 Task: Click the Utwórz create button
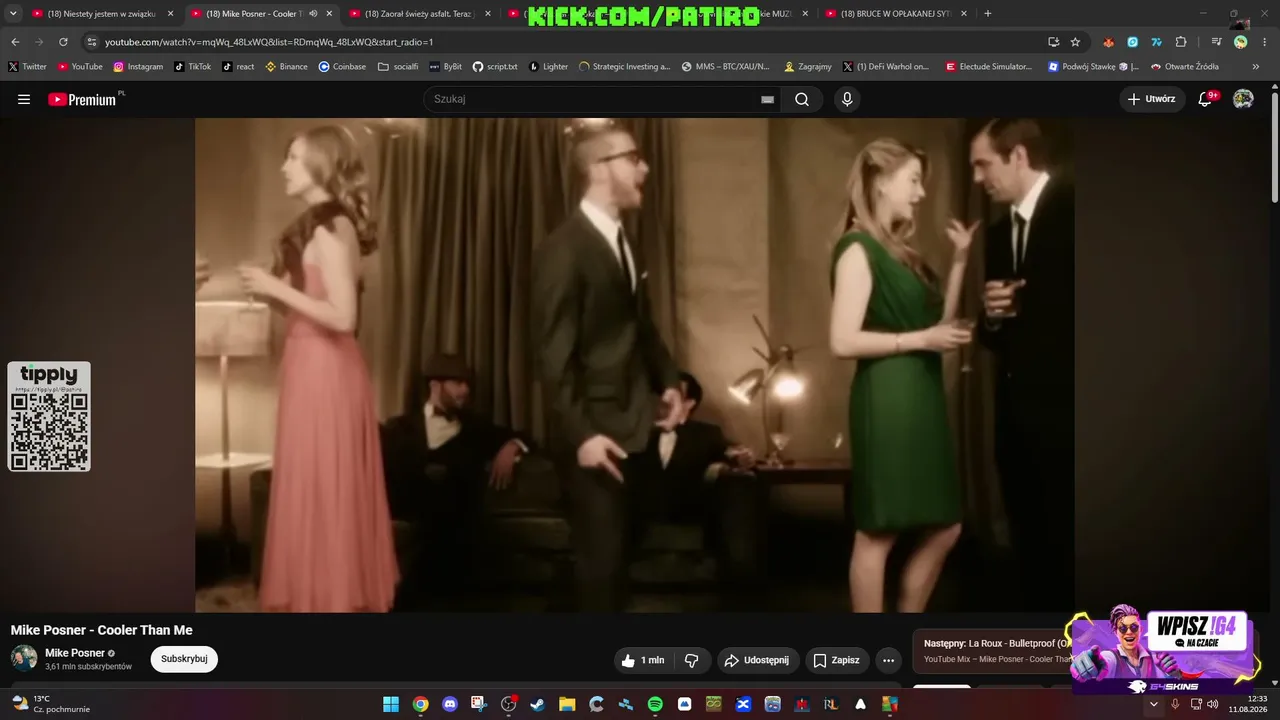point(1151,99)
